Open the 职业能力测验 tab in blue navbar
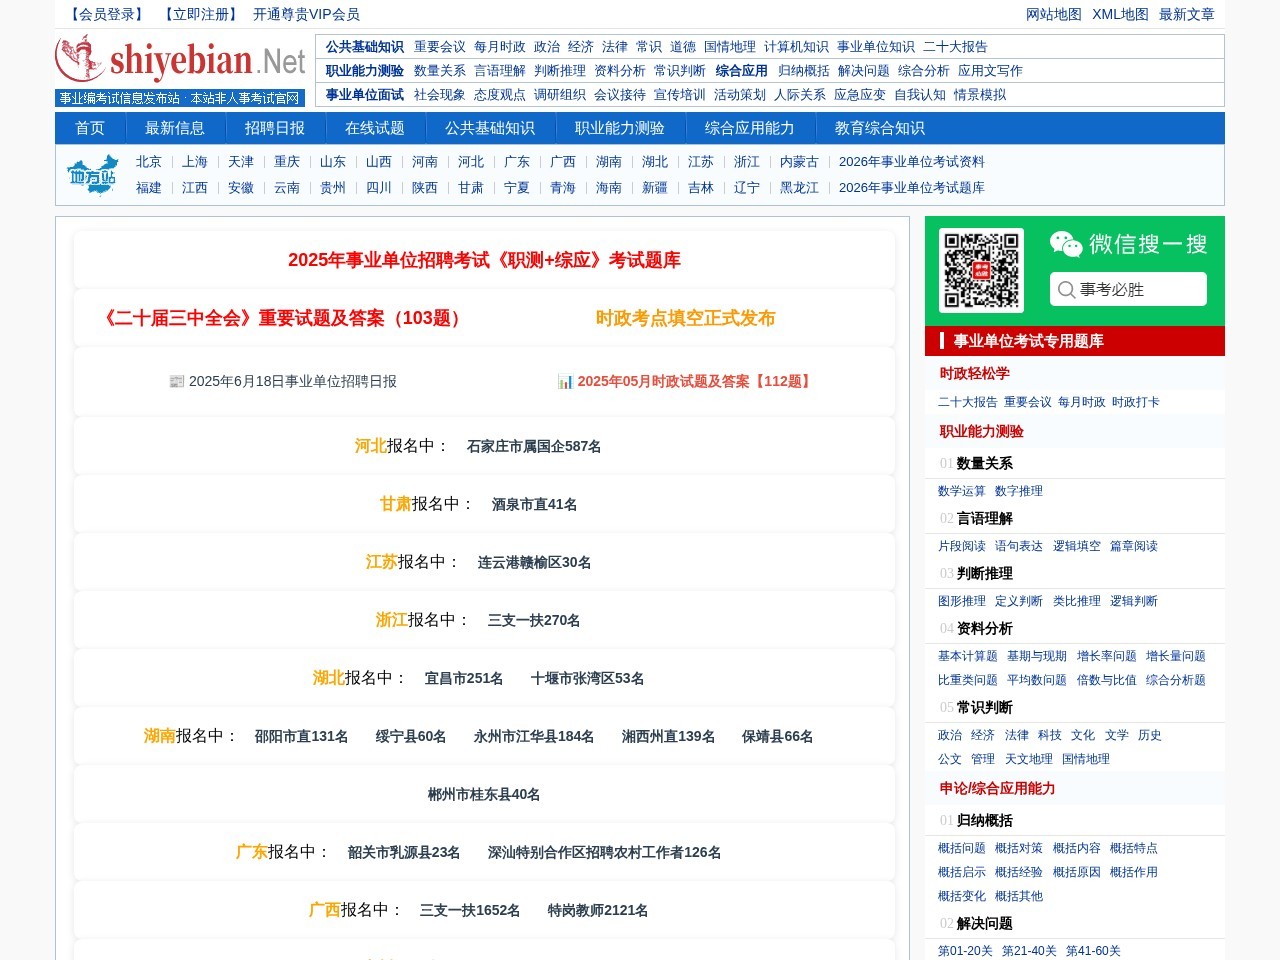 (620, 128)
